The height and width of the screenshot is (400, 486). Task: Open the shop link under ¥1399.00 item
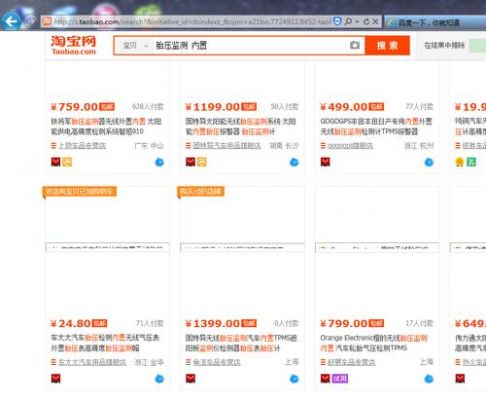[217, 362]
